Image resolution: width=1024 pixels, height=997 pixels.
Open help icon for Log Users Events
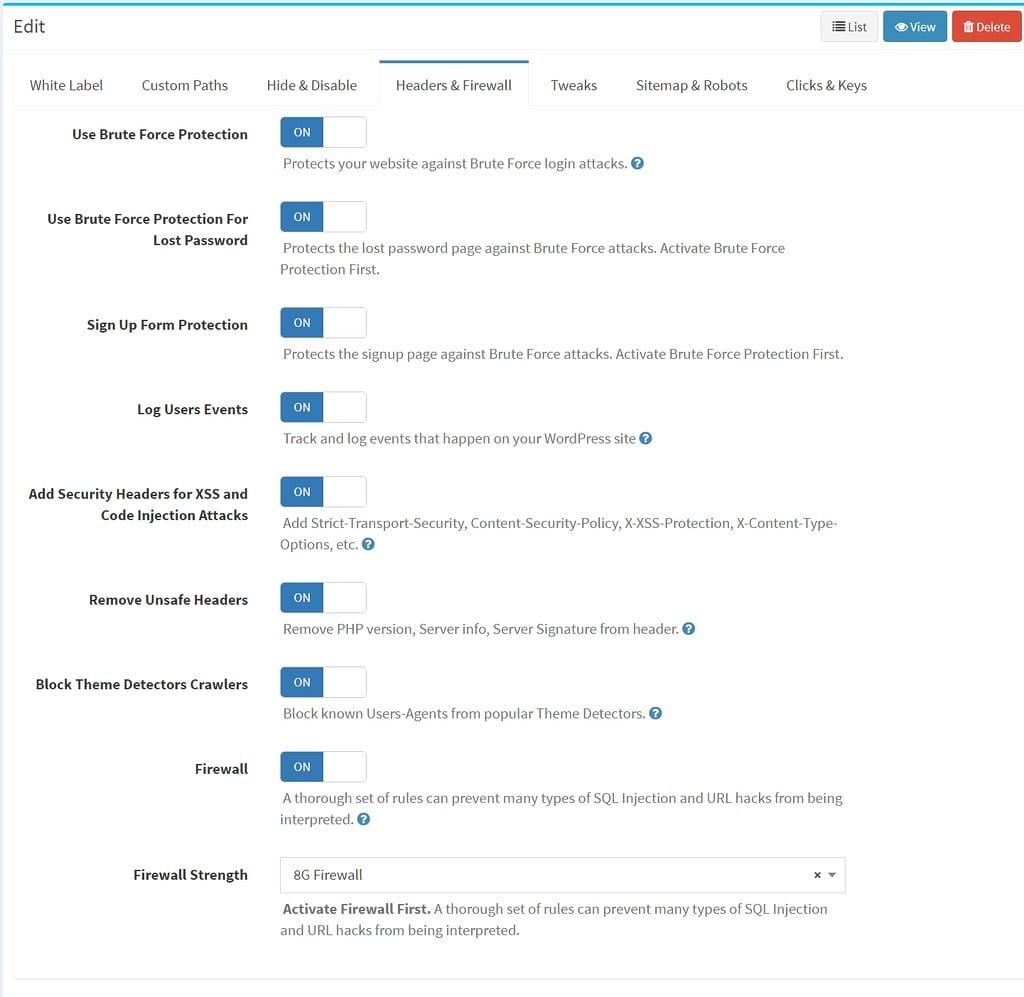(x=645, y=438)
